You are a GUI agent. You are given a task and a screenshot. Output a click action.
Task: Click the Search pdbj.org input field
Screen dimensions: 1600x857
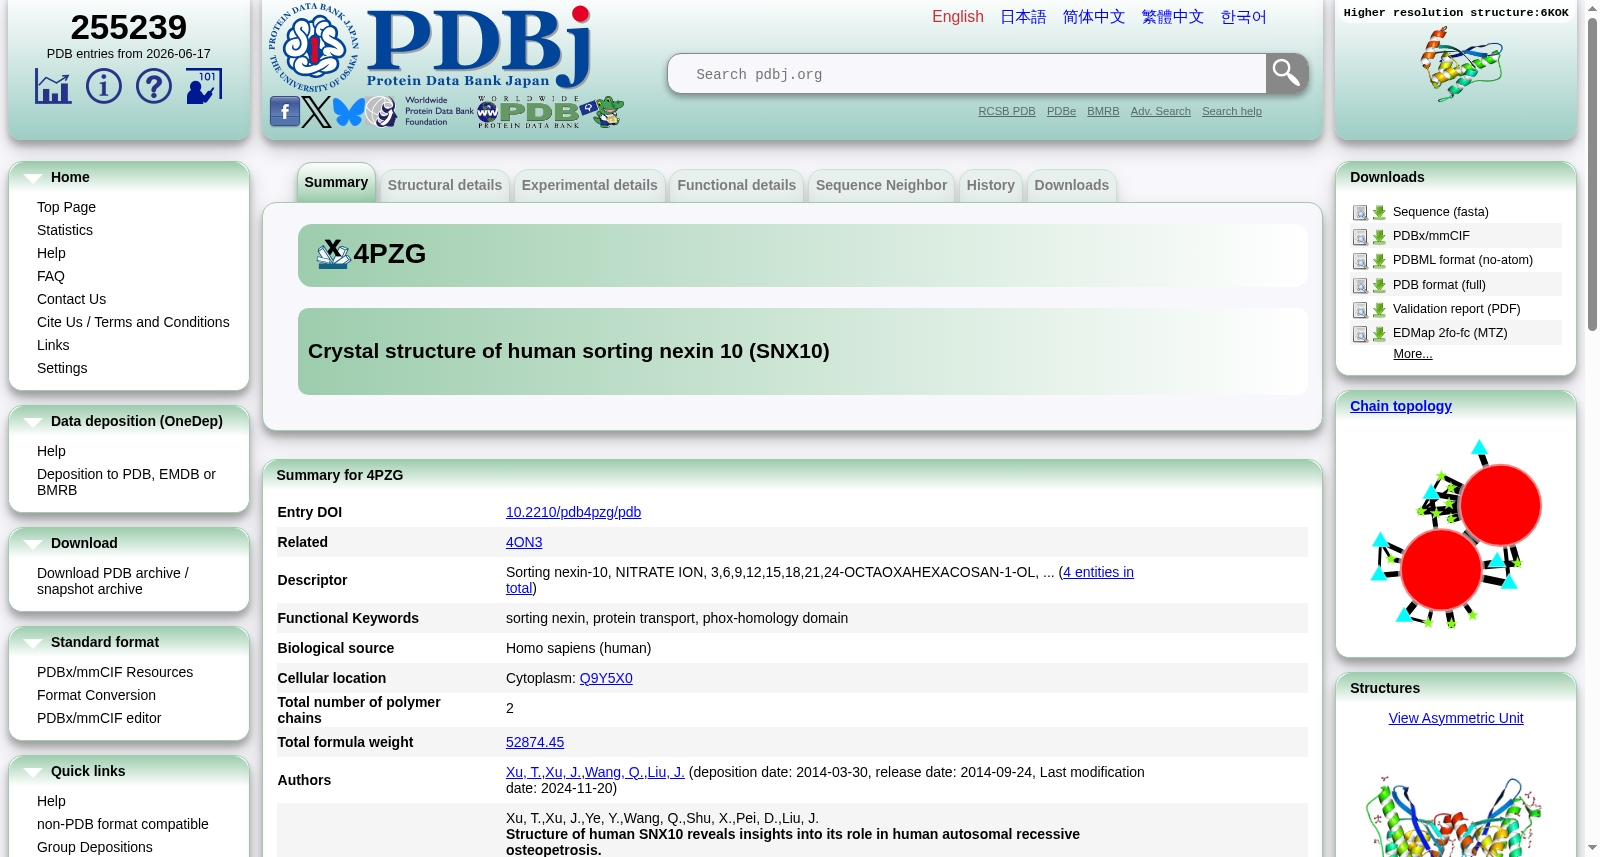(967, 74)
